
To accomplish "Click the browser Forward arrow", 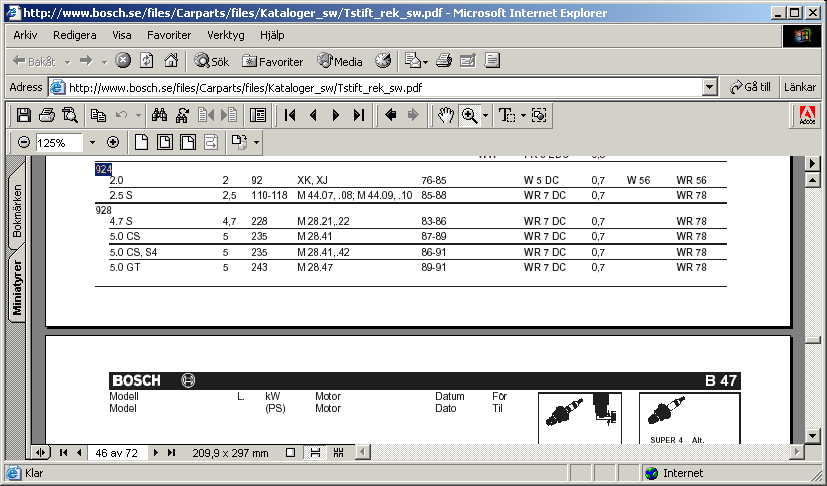I will 85,61.
